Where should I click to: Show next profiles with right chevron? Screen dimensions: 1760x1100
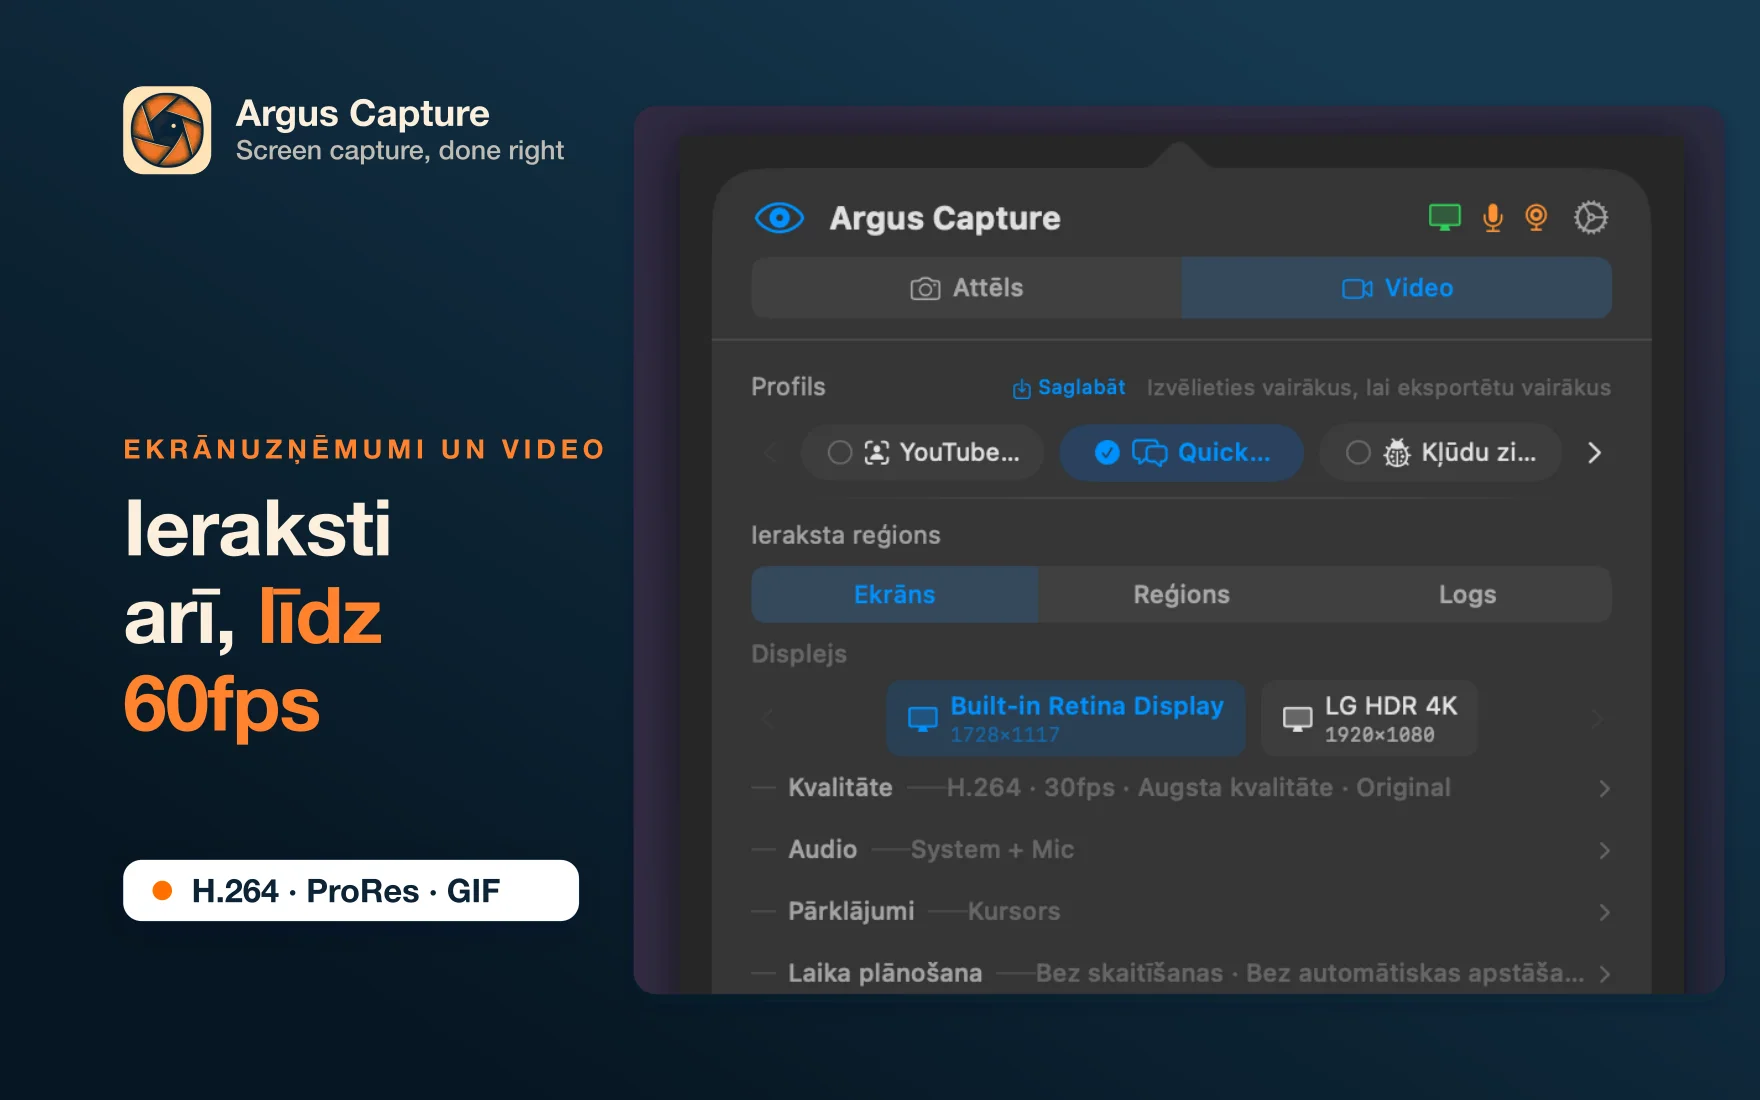[x=1594, y=453]
